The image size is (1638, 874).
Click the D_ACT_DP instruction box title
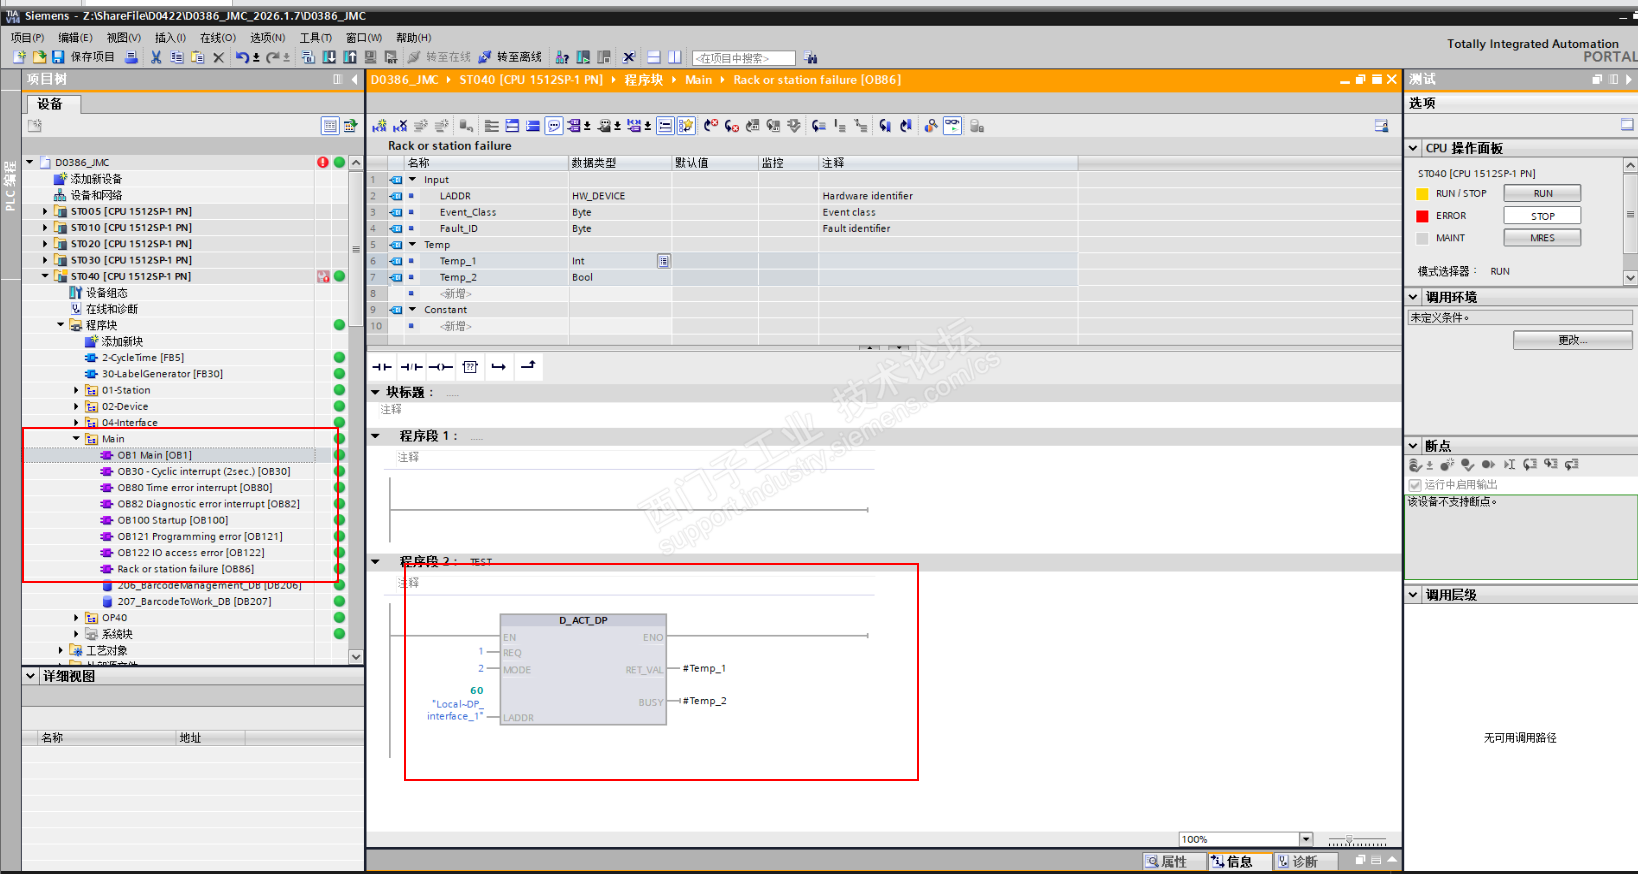click(583, 620)
